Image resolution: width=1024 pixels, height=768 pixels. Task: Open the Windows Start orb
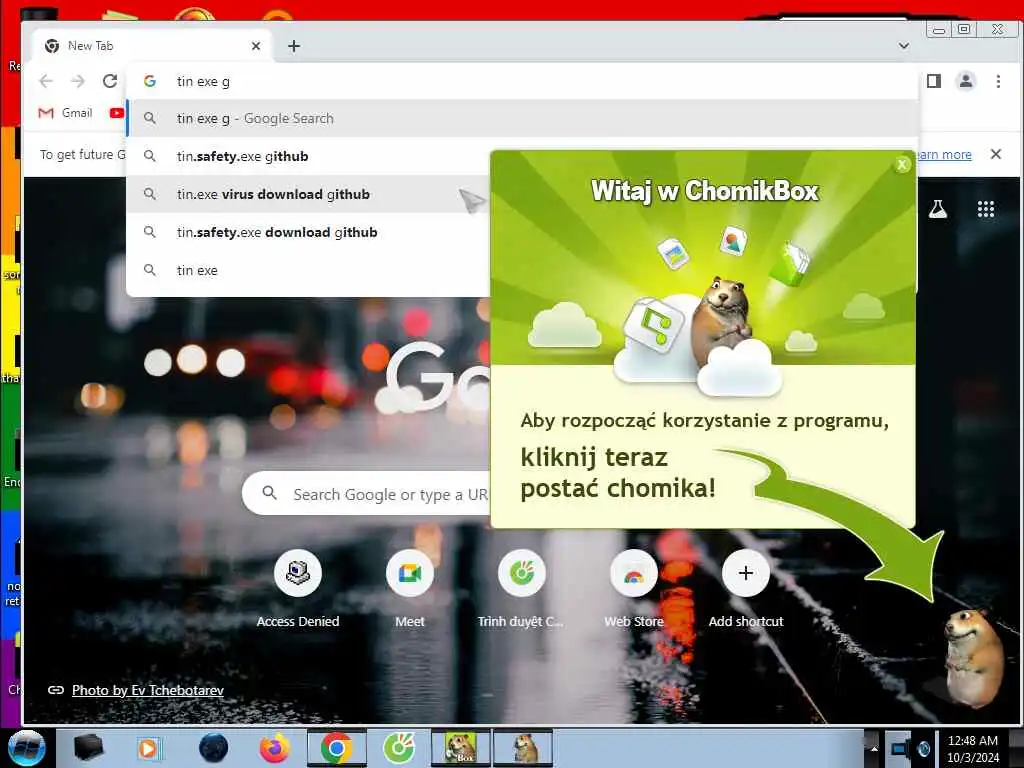click(x=26, y=748)
